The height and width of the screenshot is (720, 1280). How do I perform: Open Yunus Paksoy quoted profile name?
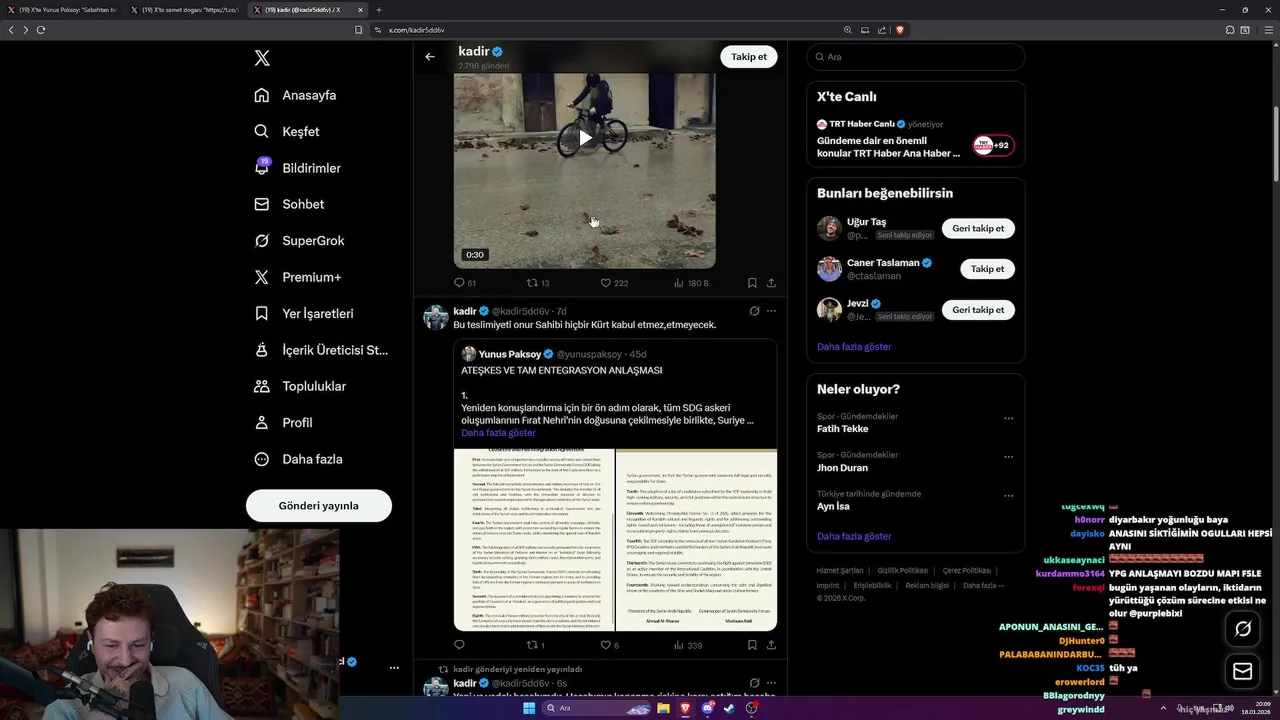pos(509,354)
